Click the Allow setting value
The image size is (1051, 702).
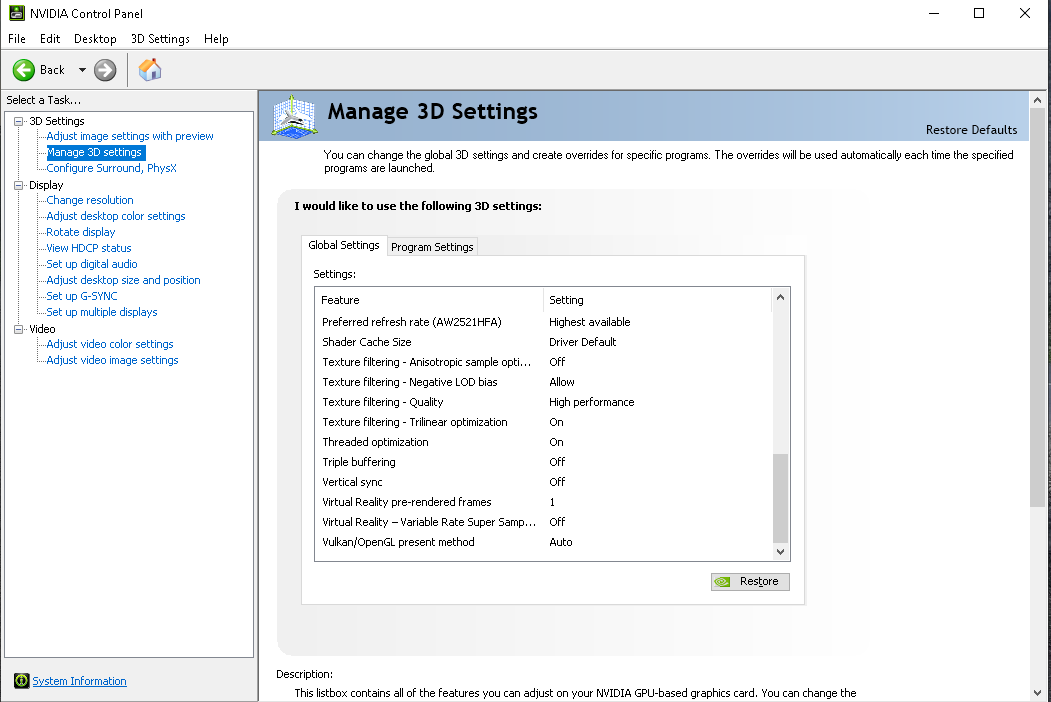click(x=562, y=382)
